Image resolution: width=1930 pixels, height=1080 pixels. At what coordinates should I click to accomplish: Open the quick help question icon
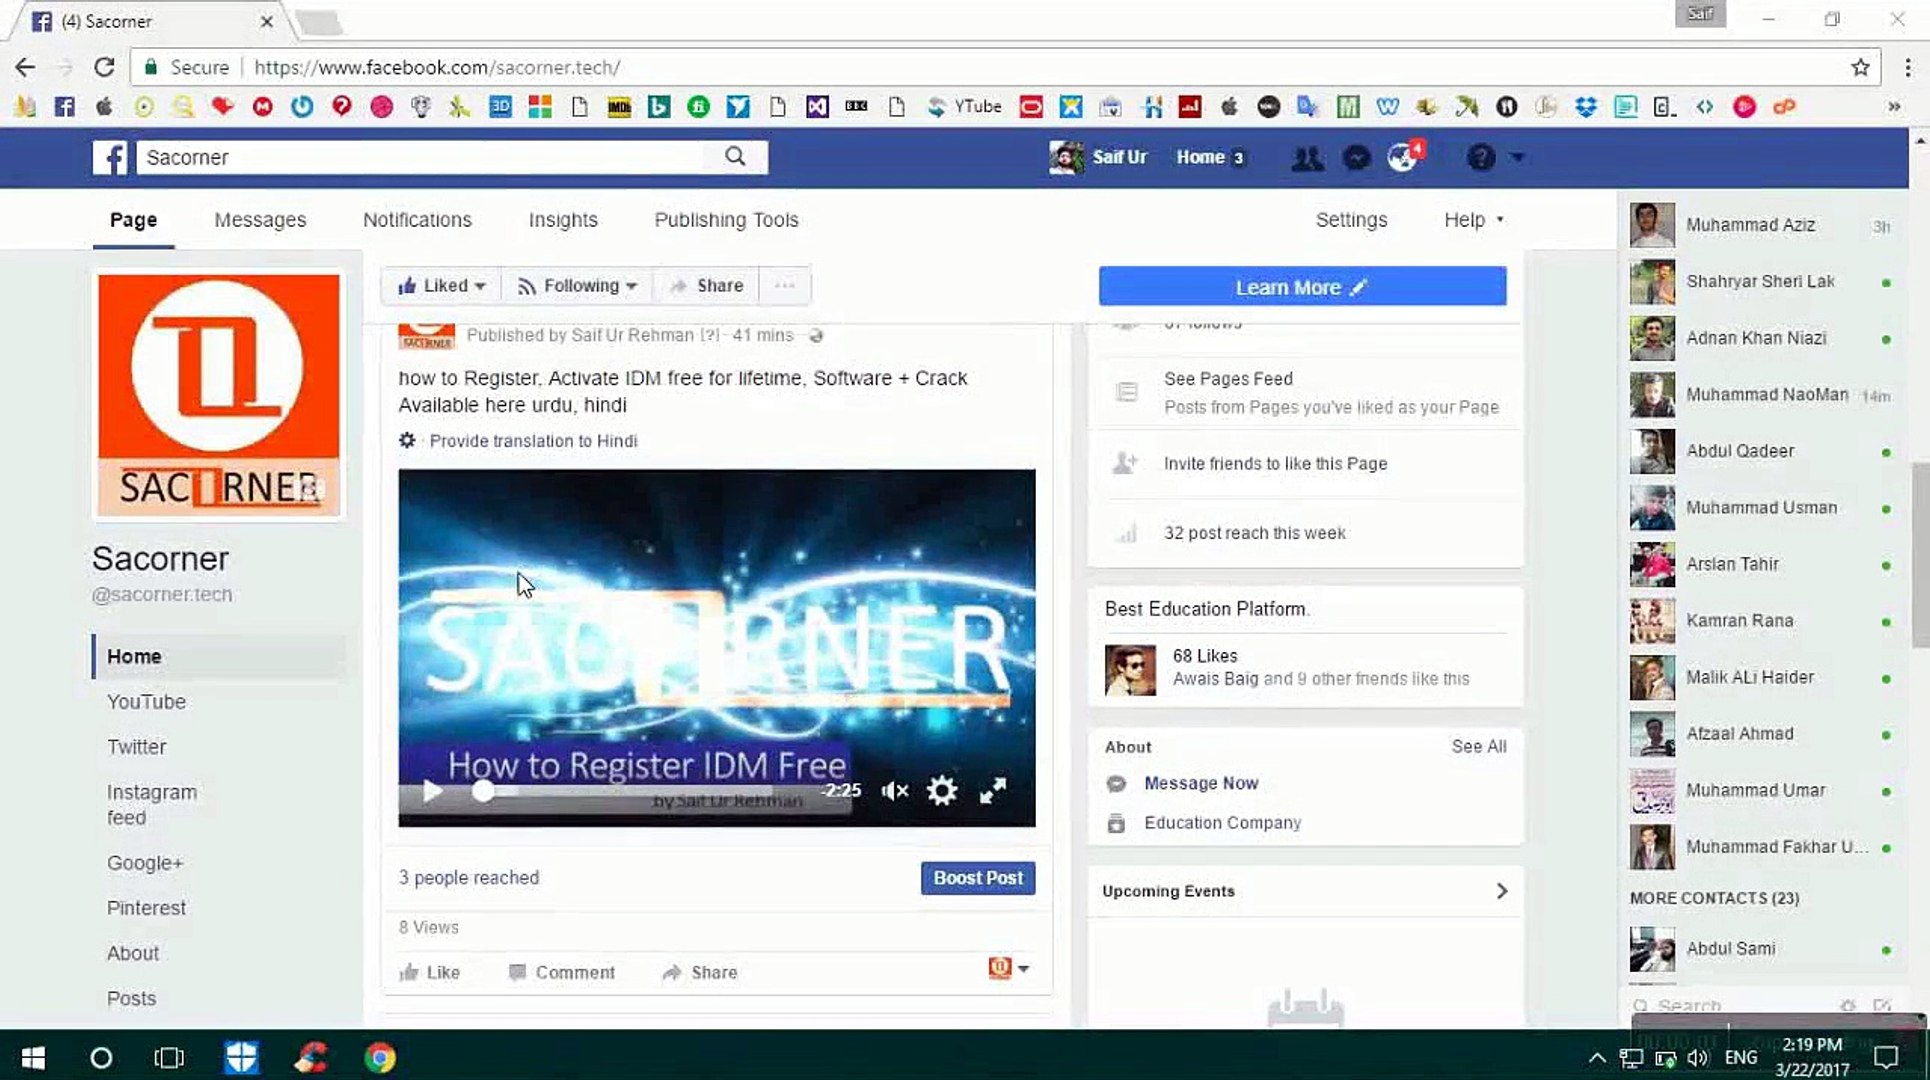tap(1481, 158)
